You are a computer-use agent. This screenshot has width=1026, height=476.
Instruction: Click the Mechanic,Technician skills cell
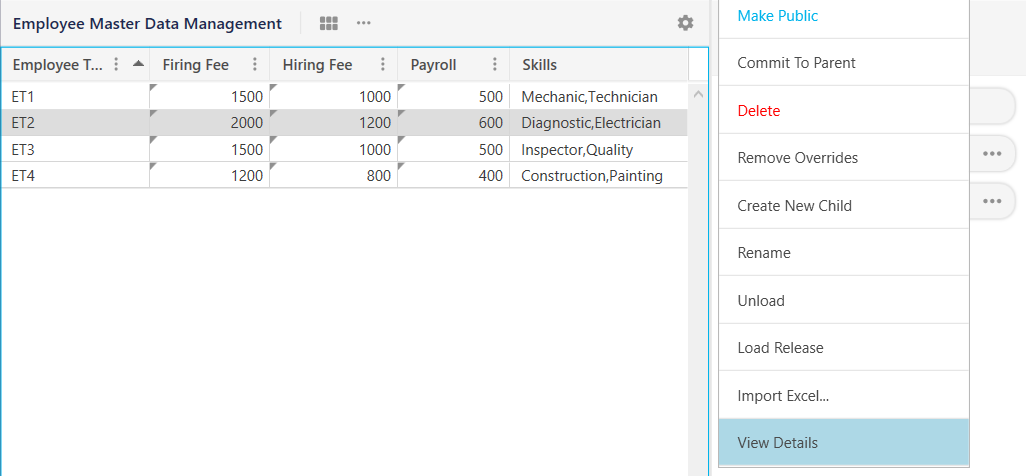[599, 96]
